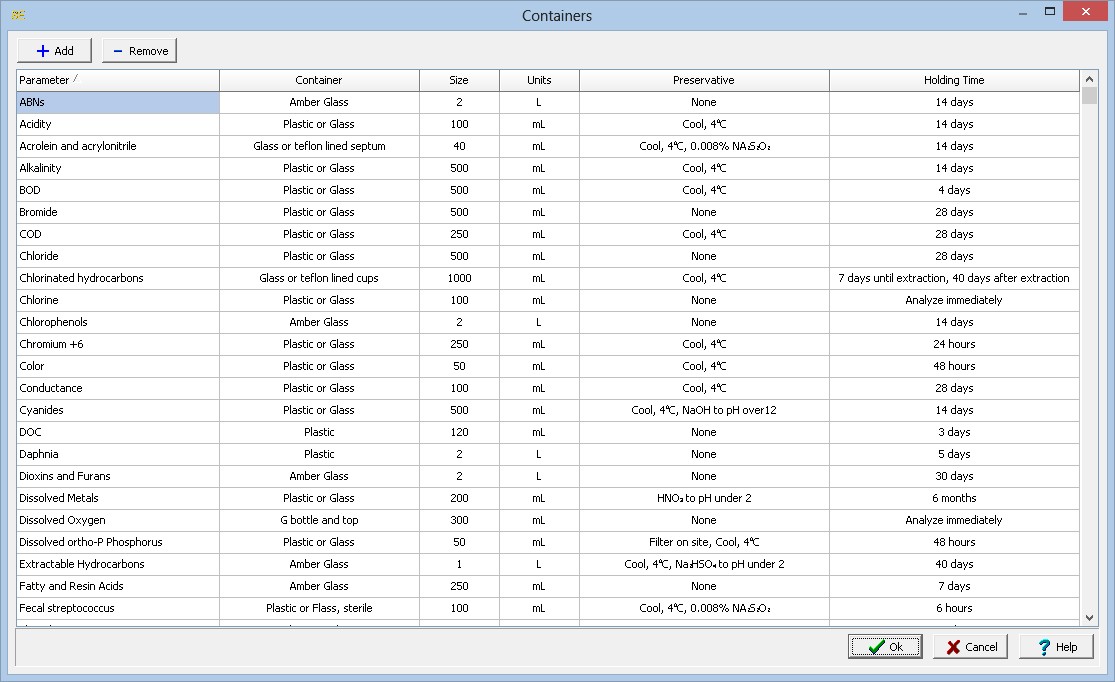Confirm with the Ok checkmark button
Image resolution: width=1115 pixels, height=682 pixels.
coord(885,647)
